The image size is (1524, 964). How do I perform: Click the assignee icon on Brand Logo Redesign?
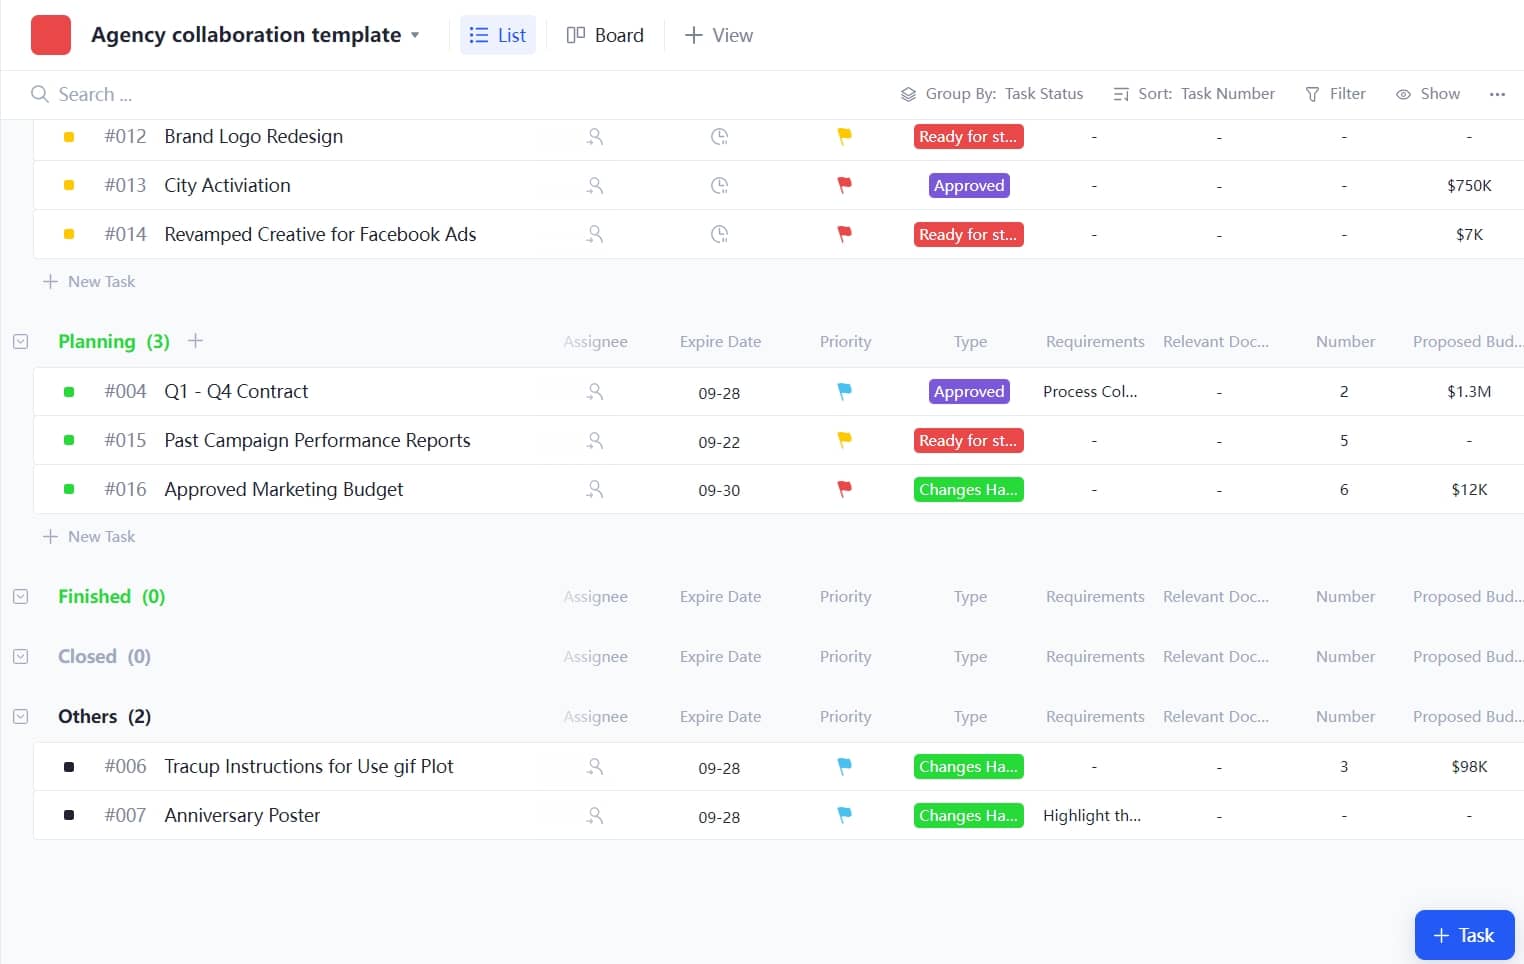point(595,136)
